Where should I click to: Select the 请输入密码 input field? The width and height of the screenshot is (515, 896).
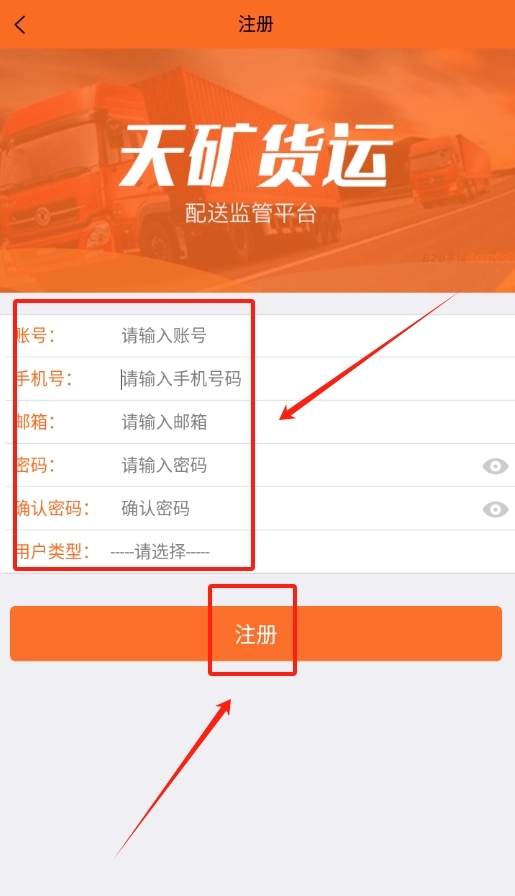click(x=297, y=466)
